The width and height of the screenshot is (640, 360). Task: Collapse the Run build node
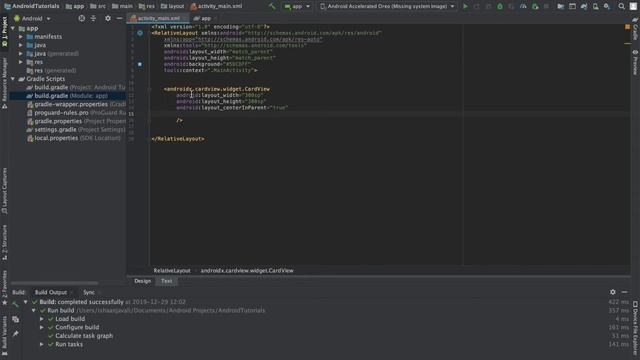(x=34, y=311)
